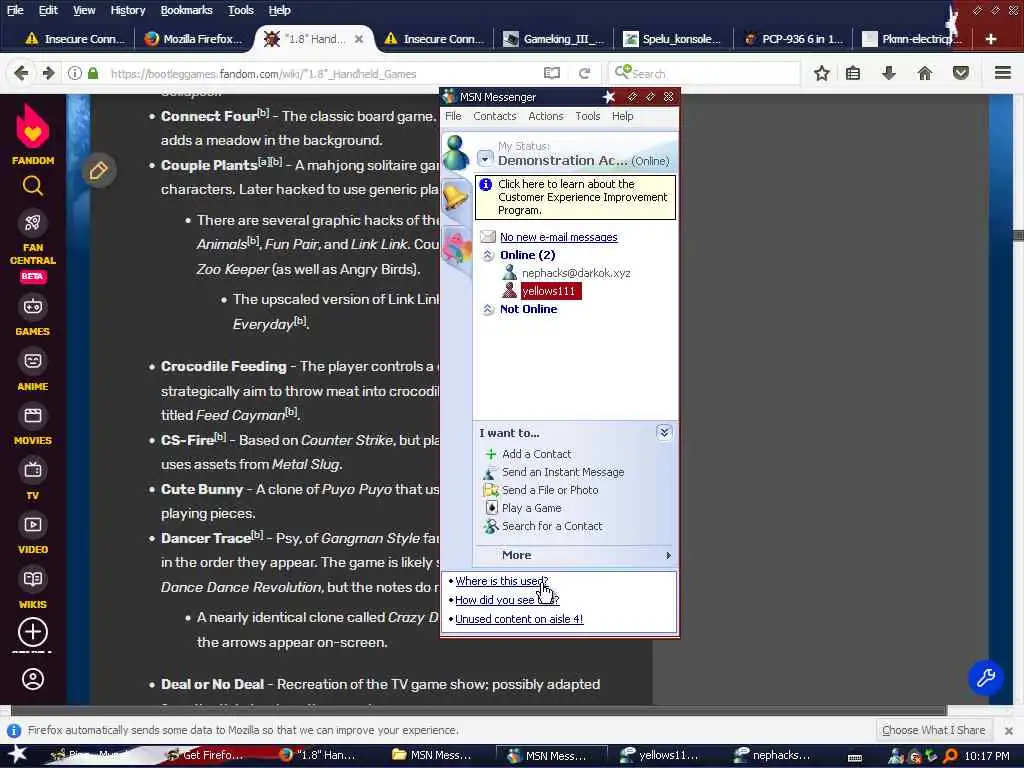Select contact nephacks@darkok.xyz

pyautogui.click(x=575, y=273)
